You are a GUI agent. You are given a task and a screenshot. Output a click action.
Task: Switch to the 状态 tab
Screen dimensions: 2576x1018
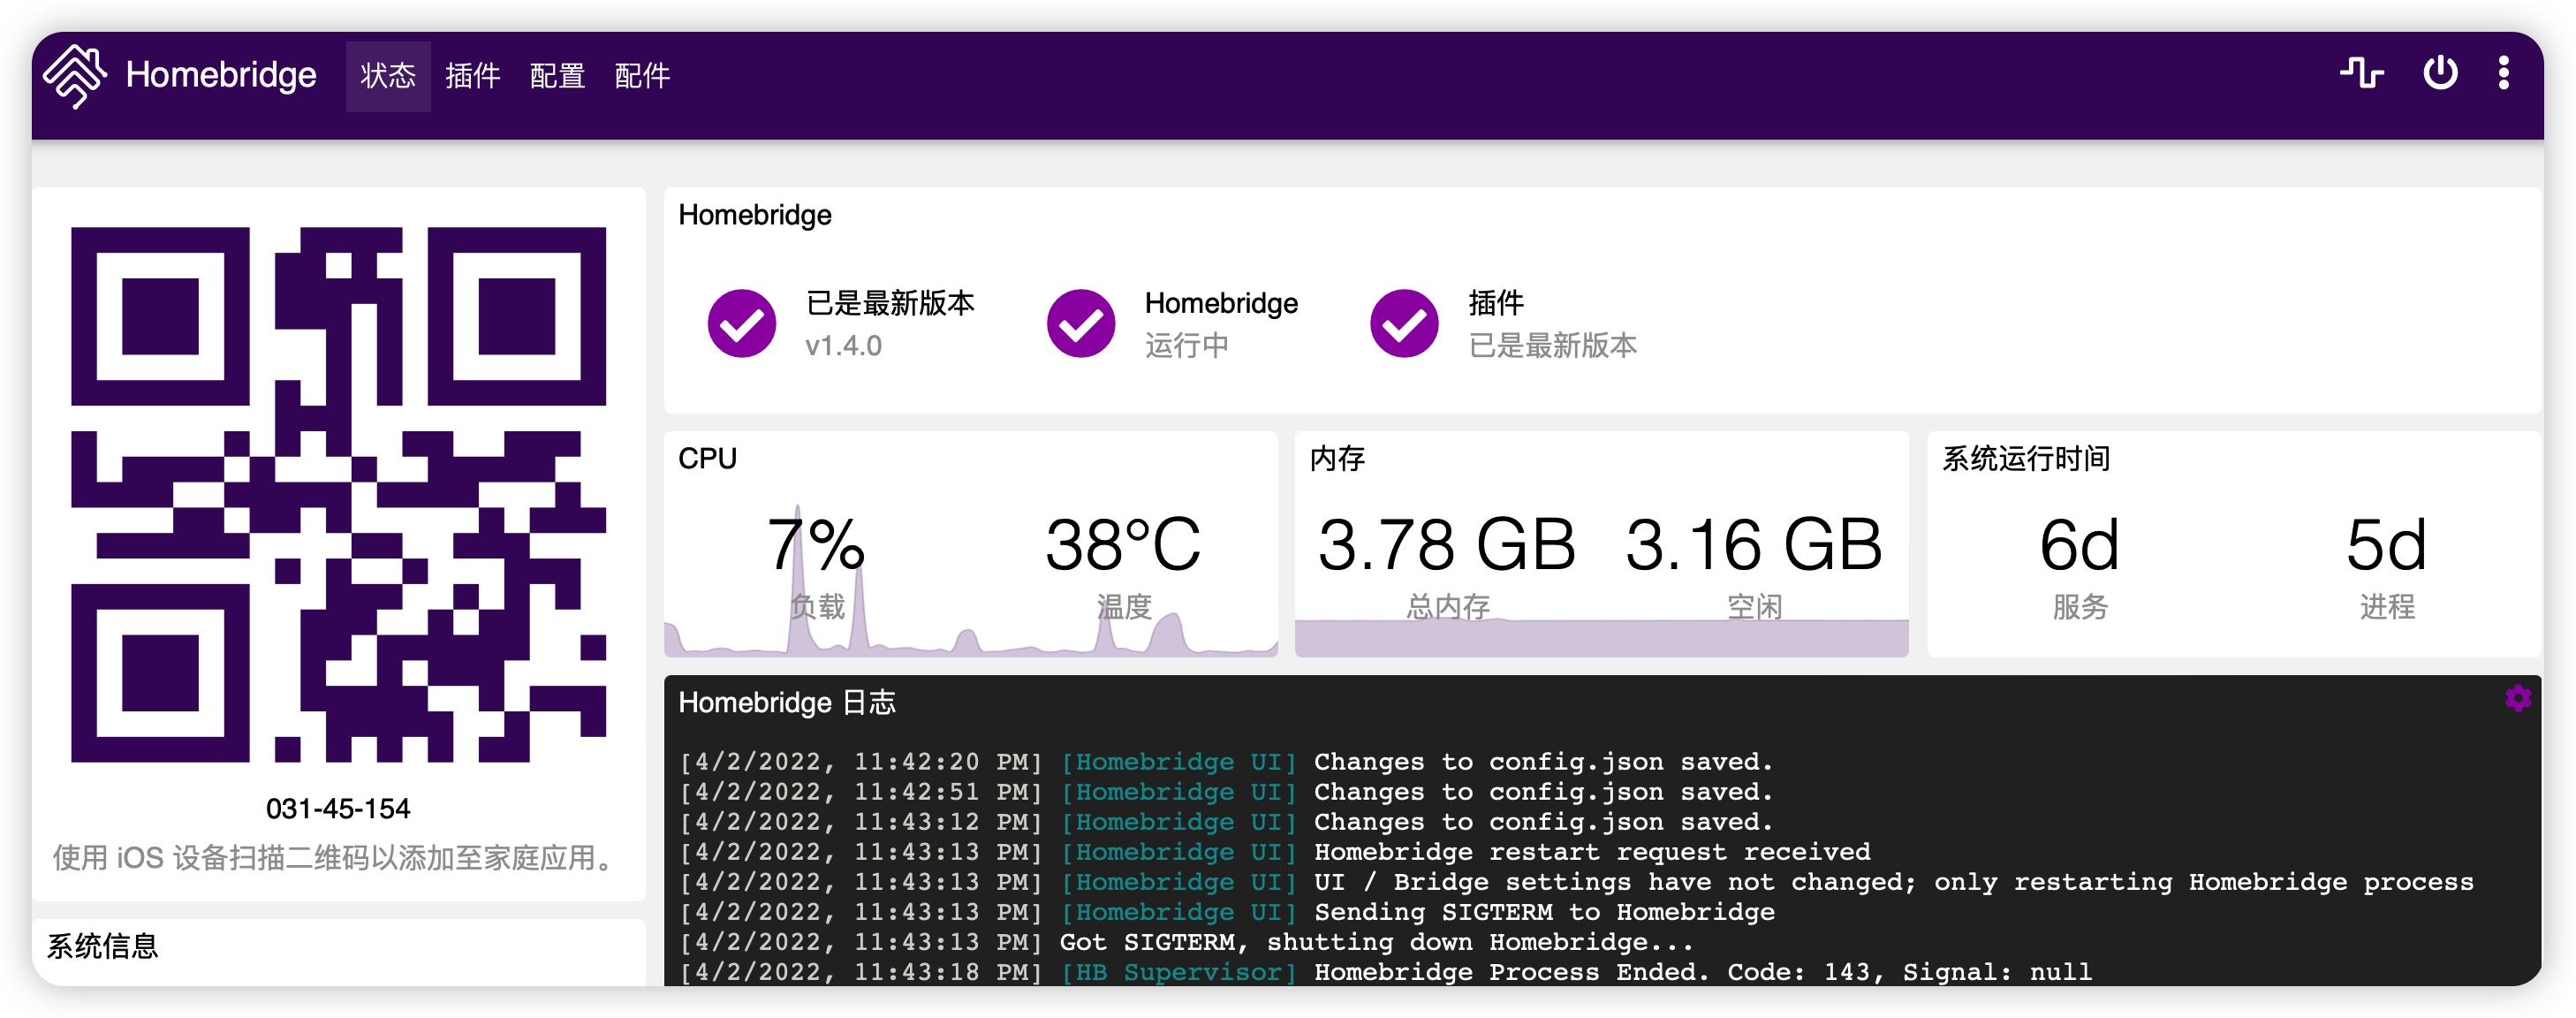point(388,76)
